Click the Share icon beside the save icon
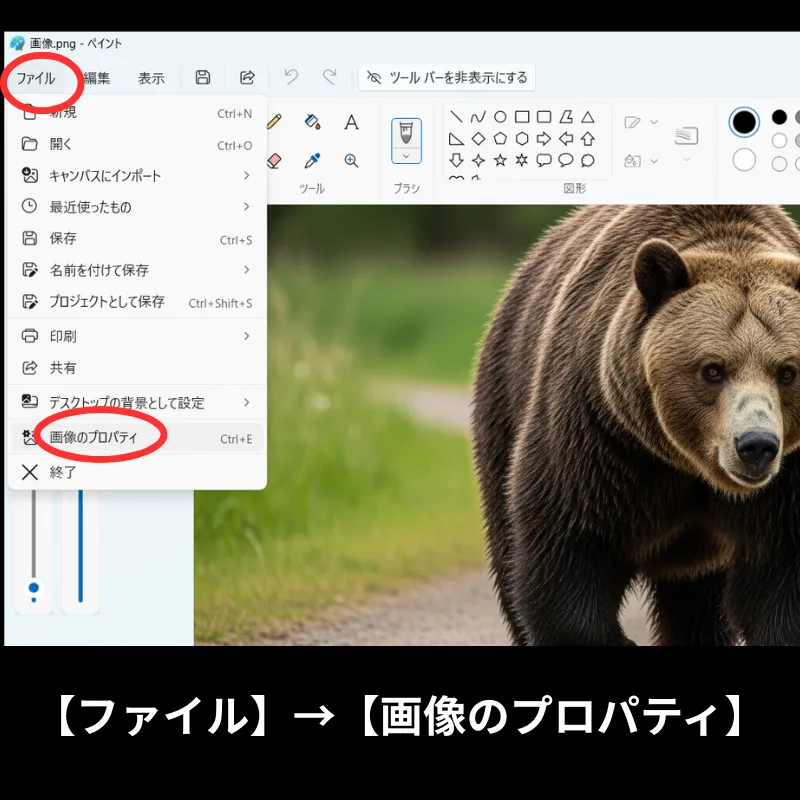The image size is (800, 800). tap(247, 77)
